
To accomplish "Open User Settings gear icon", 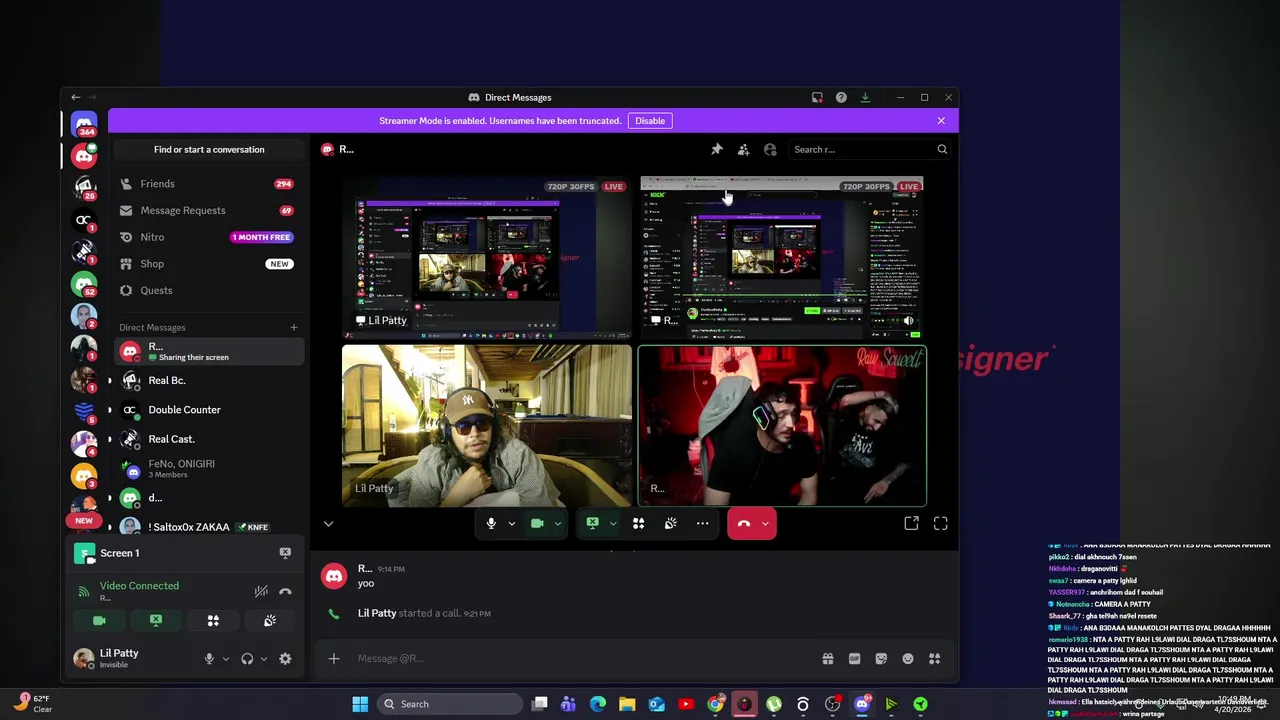I will (x=285, y=658).
